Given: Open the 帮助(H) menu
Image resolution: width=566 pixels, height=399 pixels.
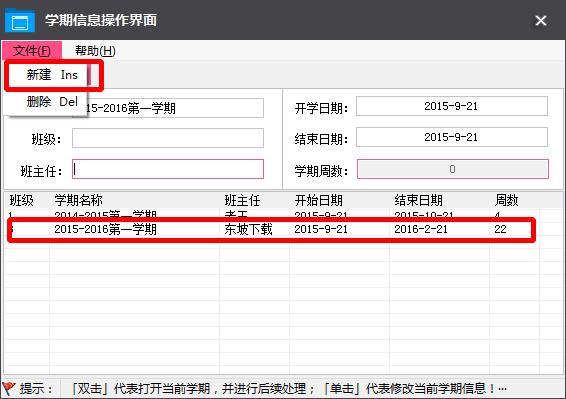Looking at the screenshot, I should click(95, 51).
